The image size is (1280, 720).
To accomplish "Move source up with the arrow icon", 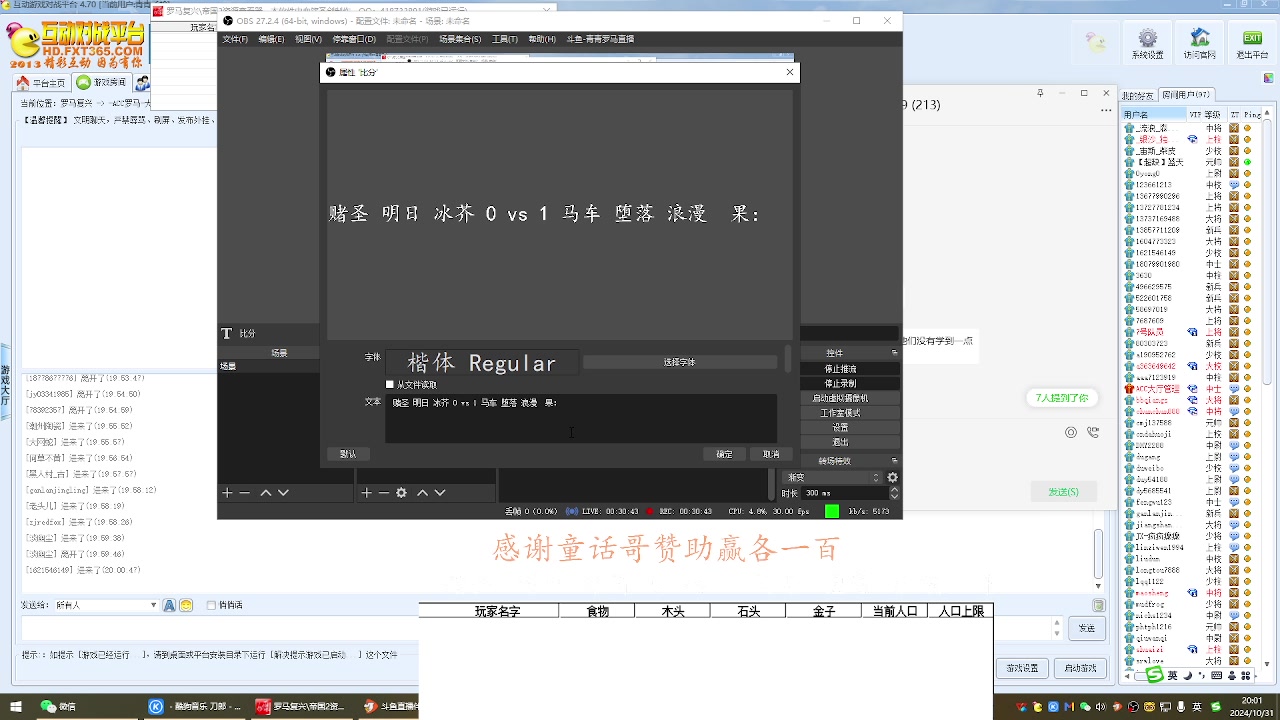I will click(423, 493).
